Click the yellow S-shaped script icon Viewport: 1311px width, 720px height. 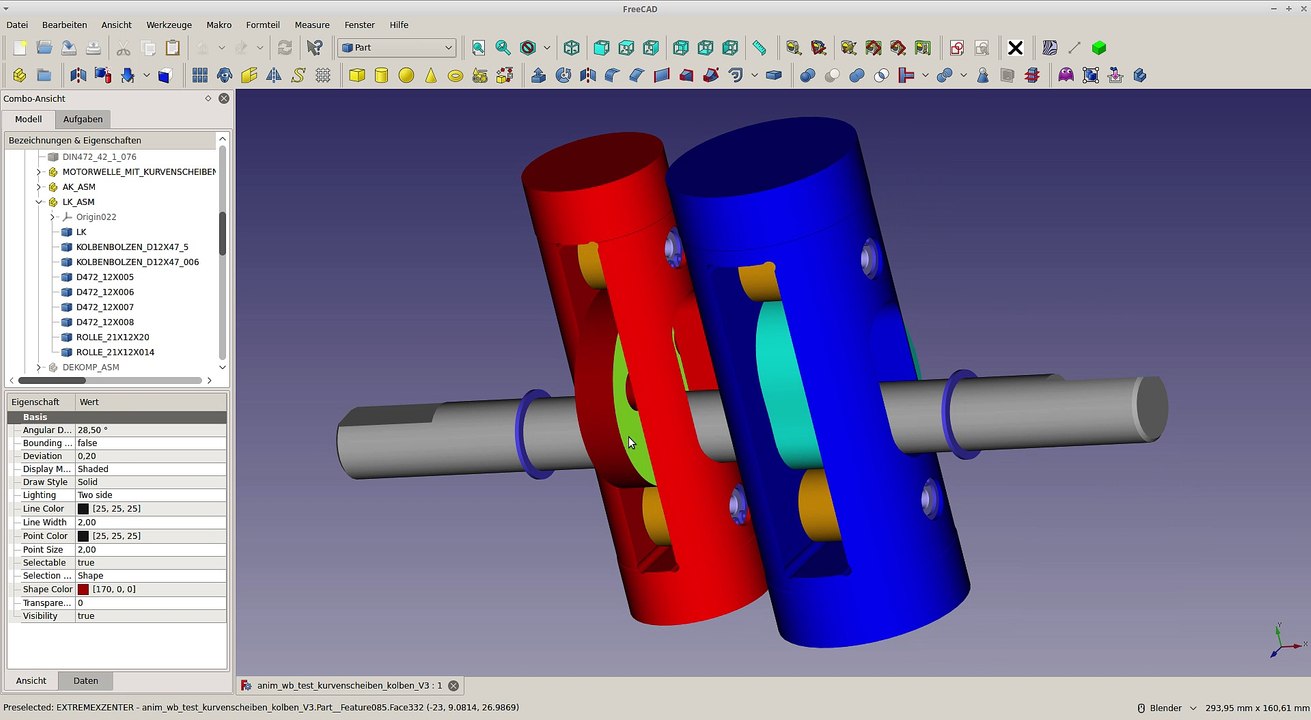point(298,75)
